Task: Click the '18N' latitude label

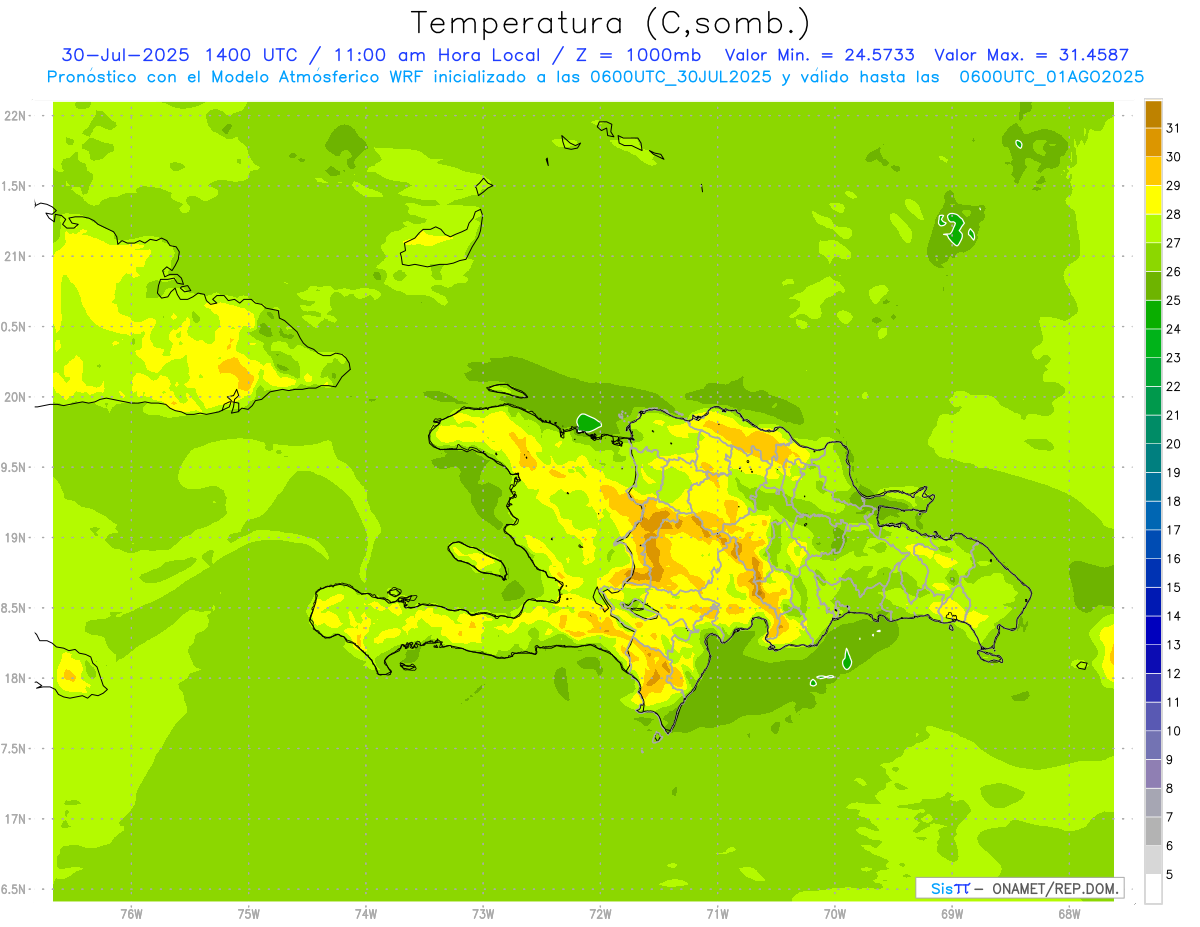Action: (16, 678)
